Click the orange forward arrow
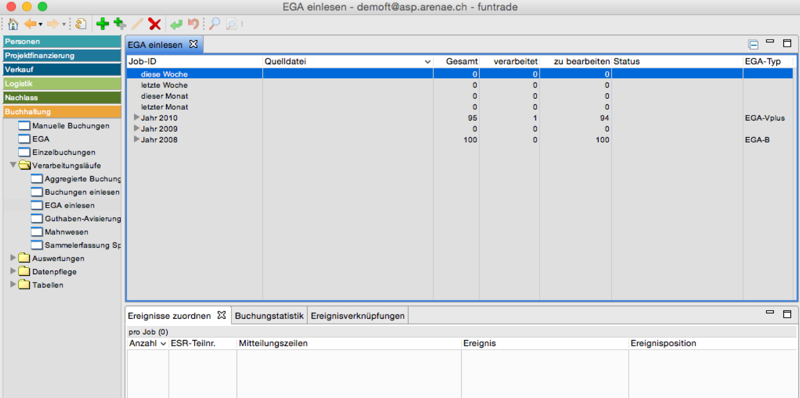The width and height of the screenshot is (800, 398). coord(53,23)
